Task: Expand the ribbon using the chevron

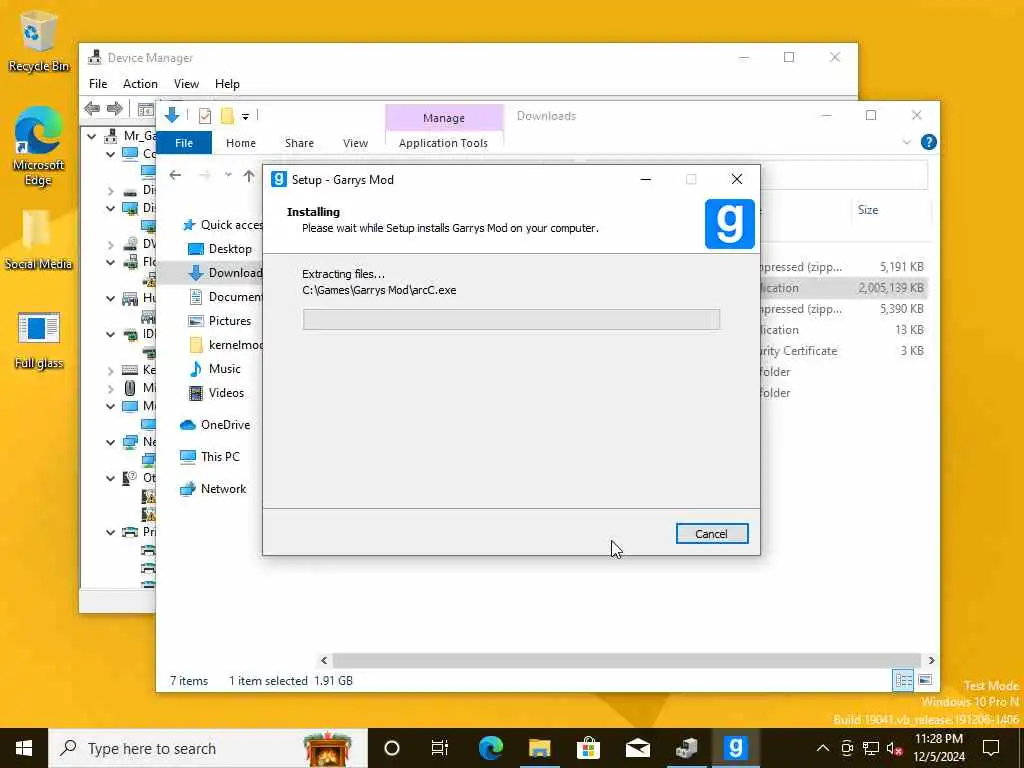Action: (906, 142)
